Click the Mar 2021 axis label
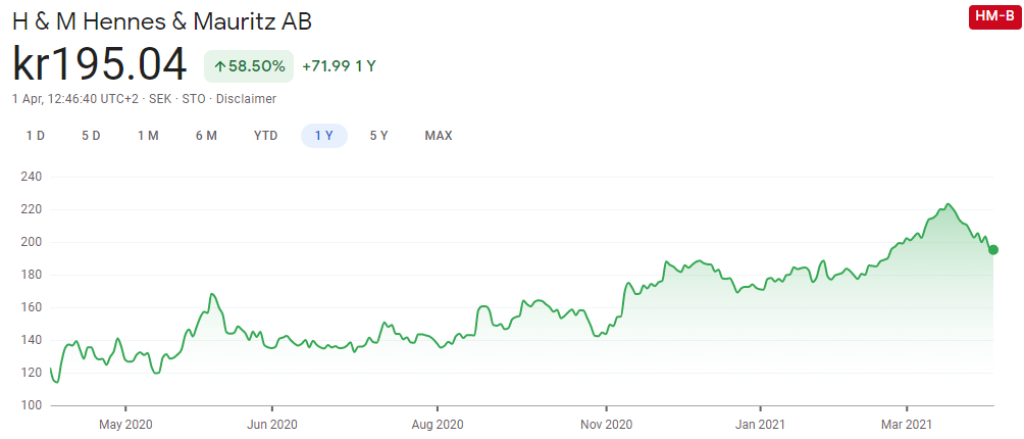The height and width of the screenshot is (439, 1024). (x=908, y=425)
